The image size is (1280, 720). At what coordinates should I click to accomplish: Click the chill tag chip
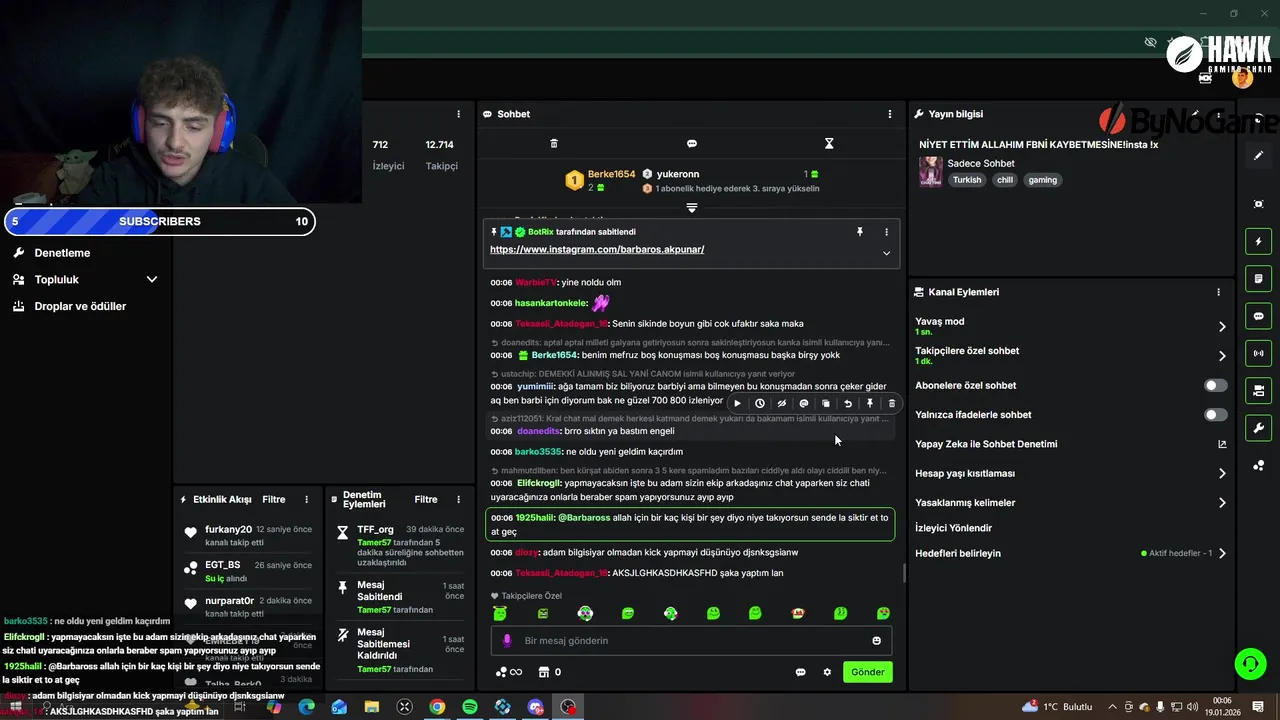point(1004,180)
